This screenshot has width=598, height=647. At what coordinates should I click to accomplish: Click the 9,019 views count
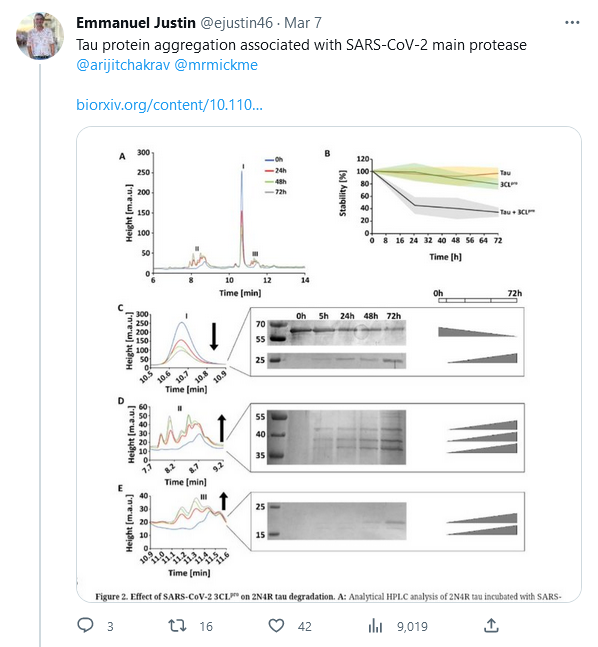coord(412,626)
